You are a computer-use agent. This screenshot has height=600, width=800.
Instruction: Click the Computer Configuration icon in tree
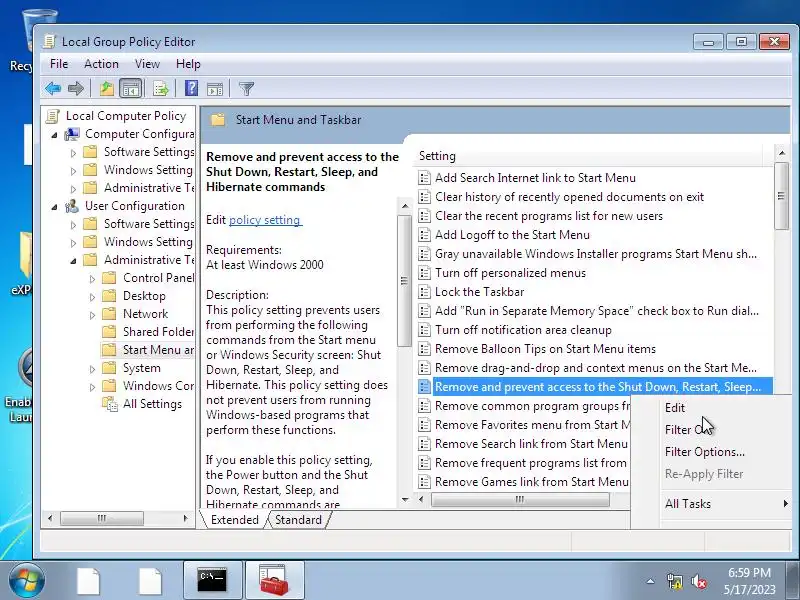(x=72, y=134)
